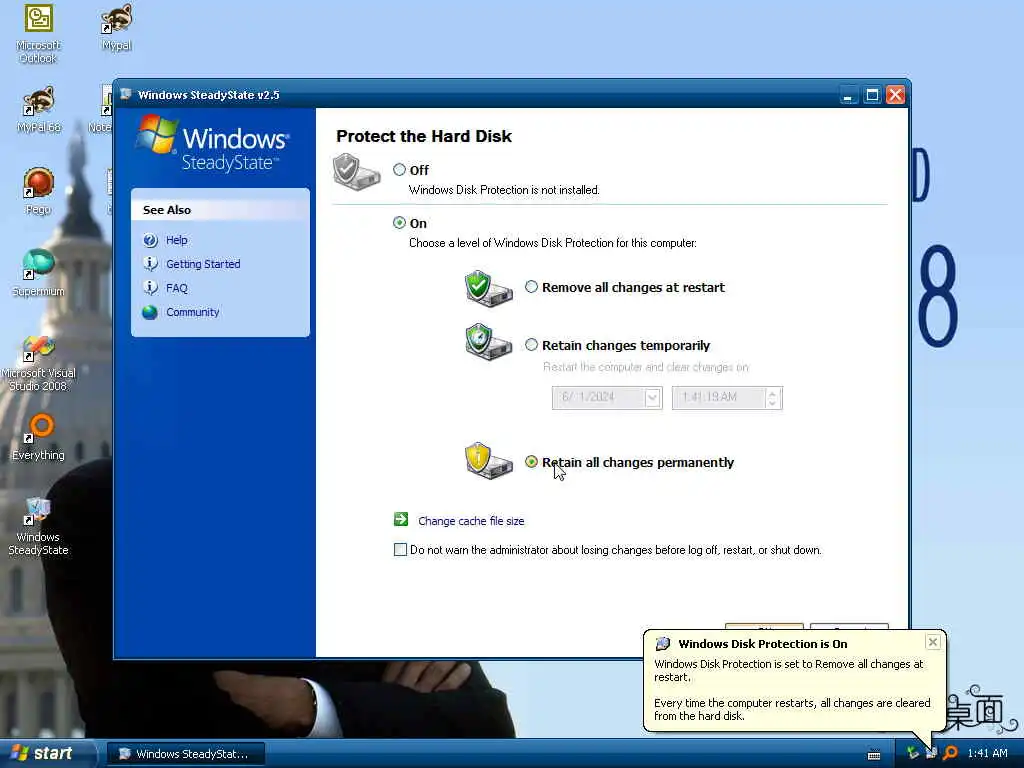Launch the Pego desktop shortcut
Screen dimensions: 1024x768
click(39, 191)
